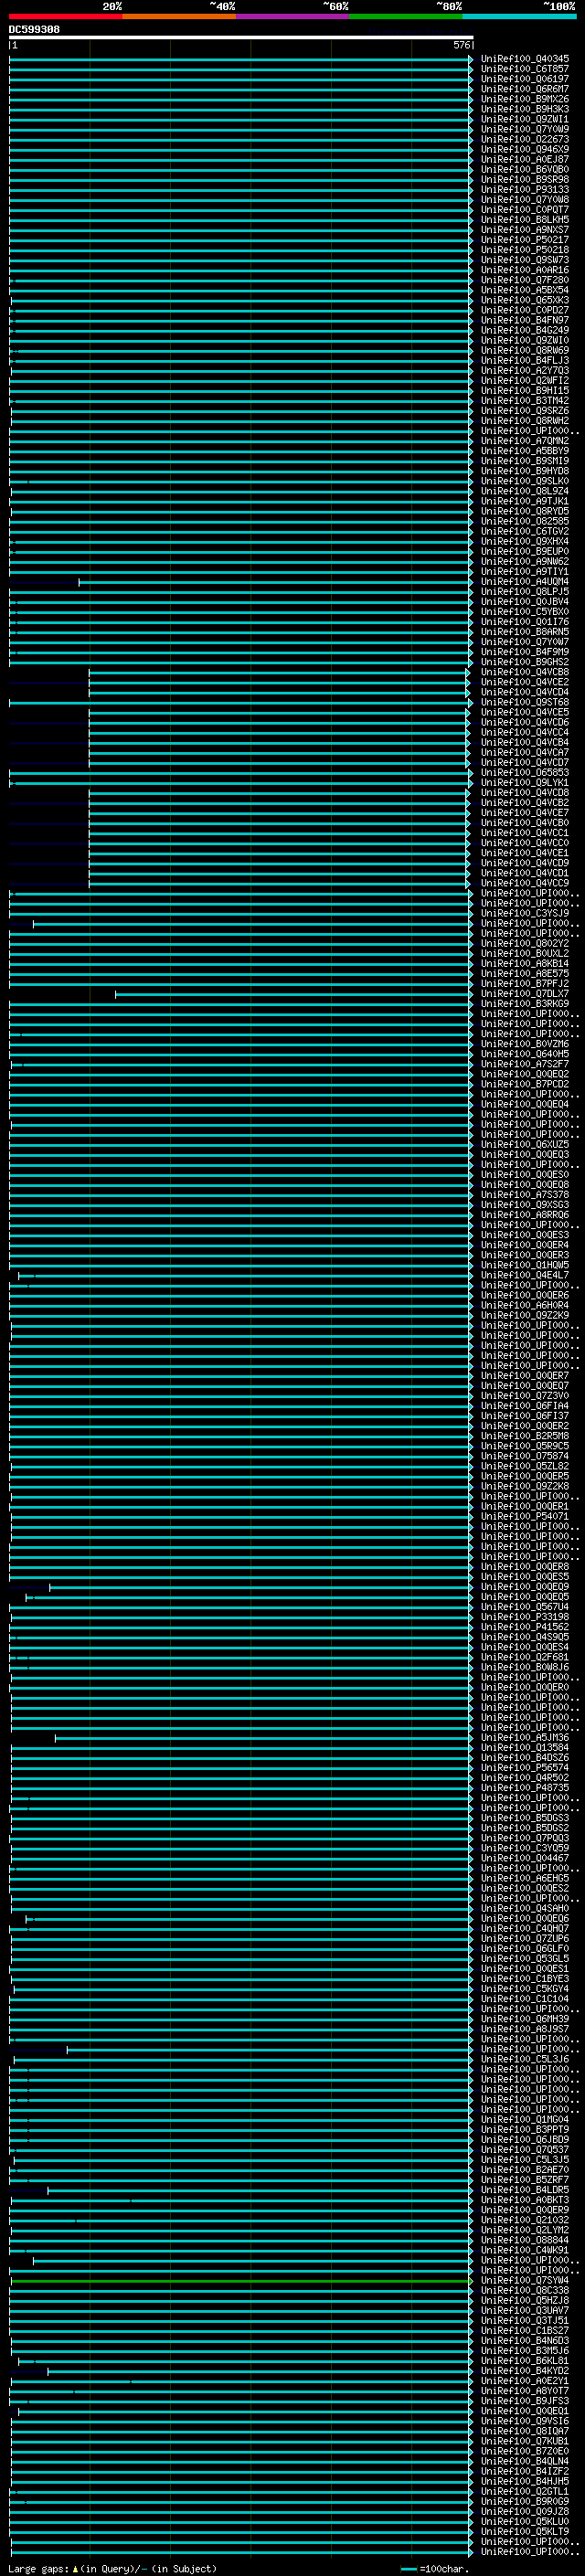Select hit label UniRef100_Q4VCB8
This screenshot has width=585, height=2576.
point(525,672)
